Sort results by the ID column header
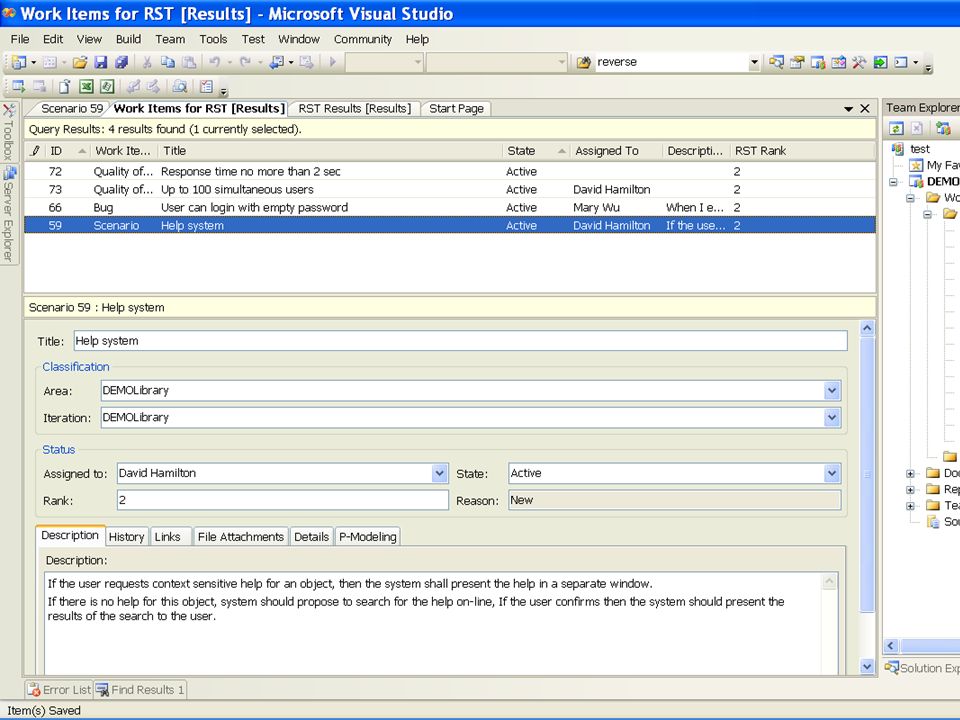Image resolution: width=960 pixels, height=720 pixels. coord(67,151)
